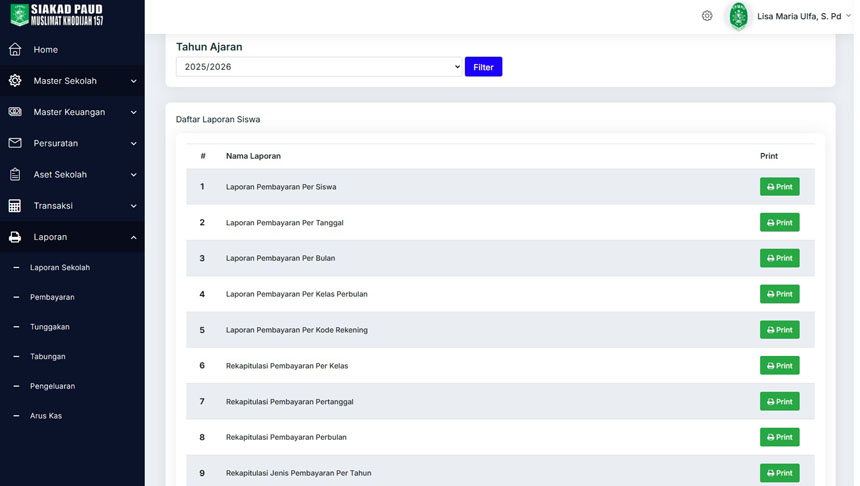
Task: Click the Aset Sekolah clipboard icon
Action: click(x=15, y=175)
